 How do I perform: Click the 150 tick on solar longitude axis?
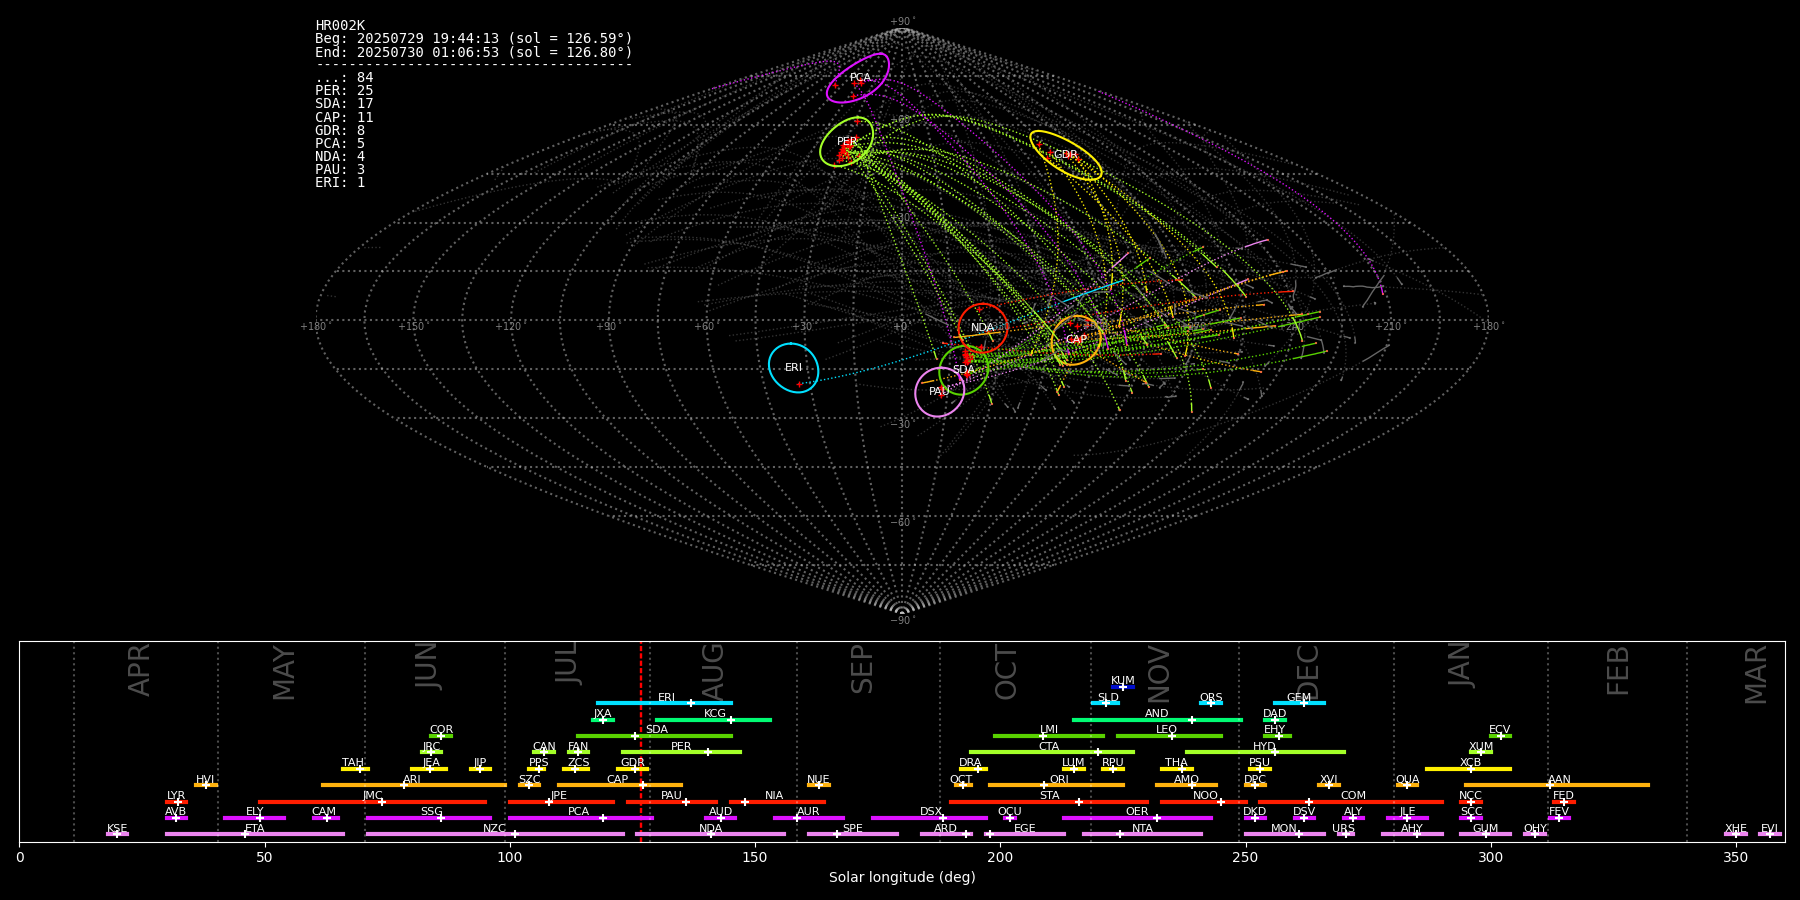click(755, 857)
